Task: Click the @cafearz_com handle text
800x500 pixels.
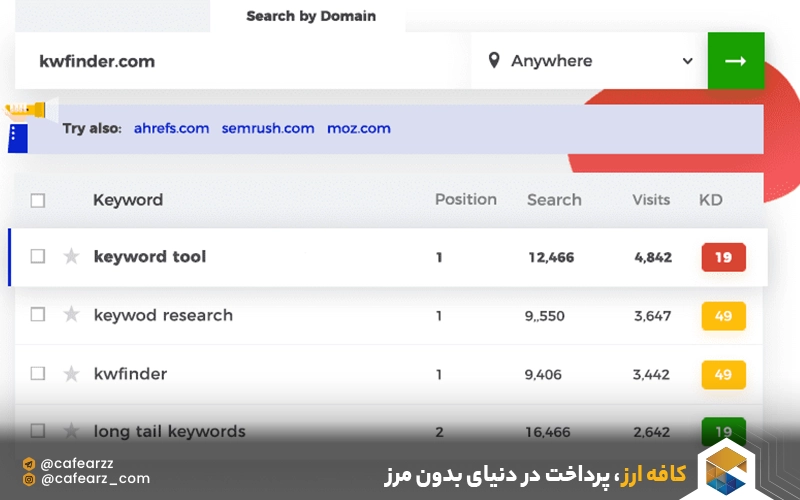Action: 95,479
